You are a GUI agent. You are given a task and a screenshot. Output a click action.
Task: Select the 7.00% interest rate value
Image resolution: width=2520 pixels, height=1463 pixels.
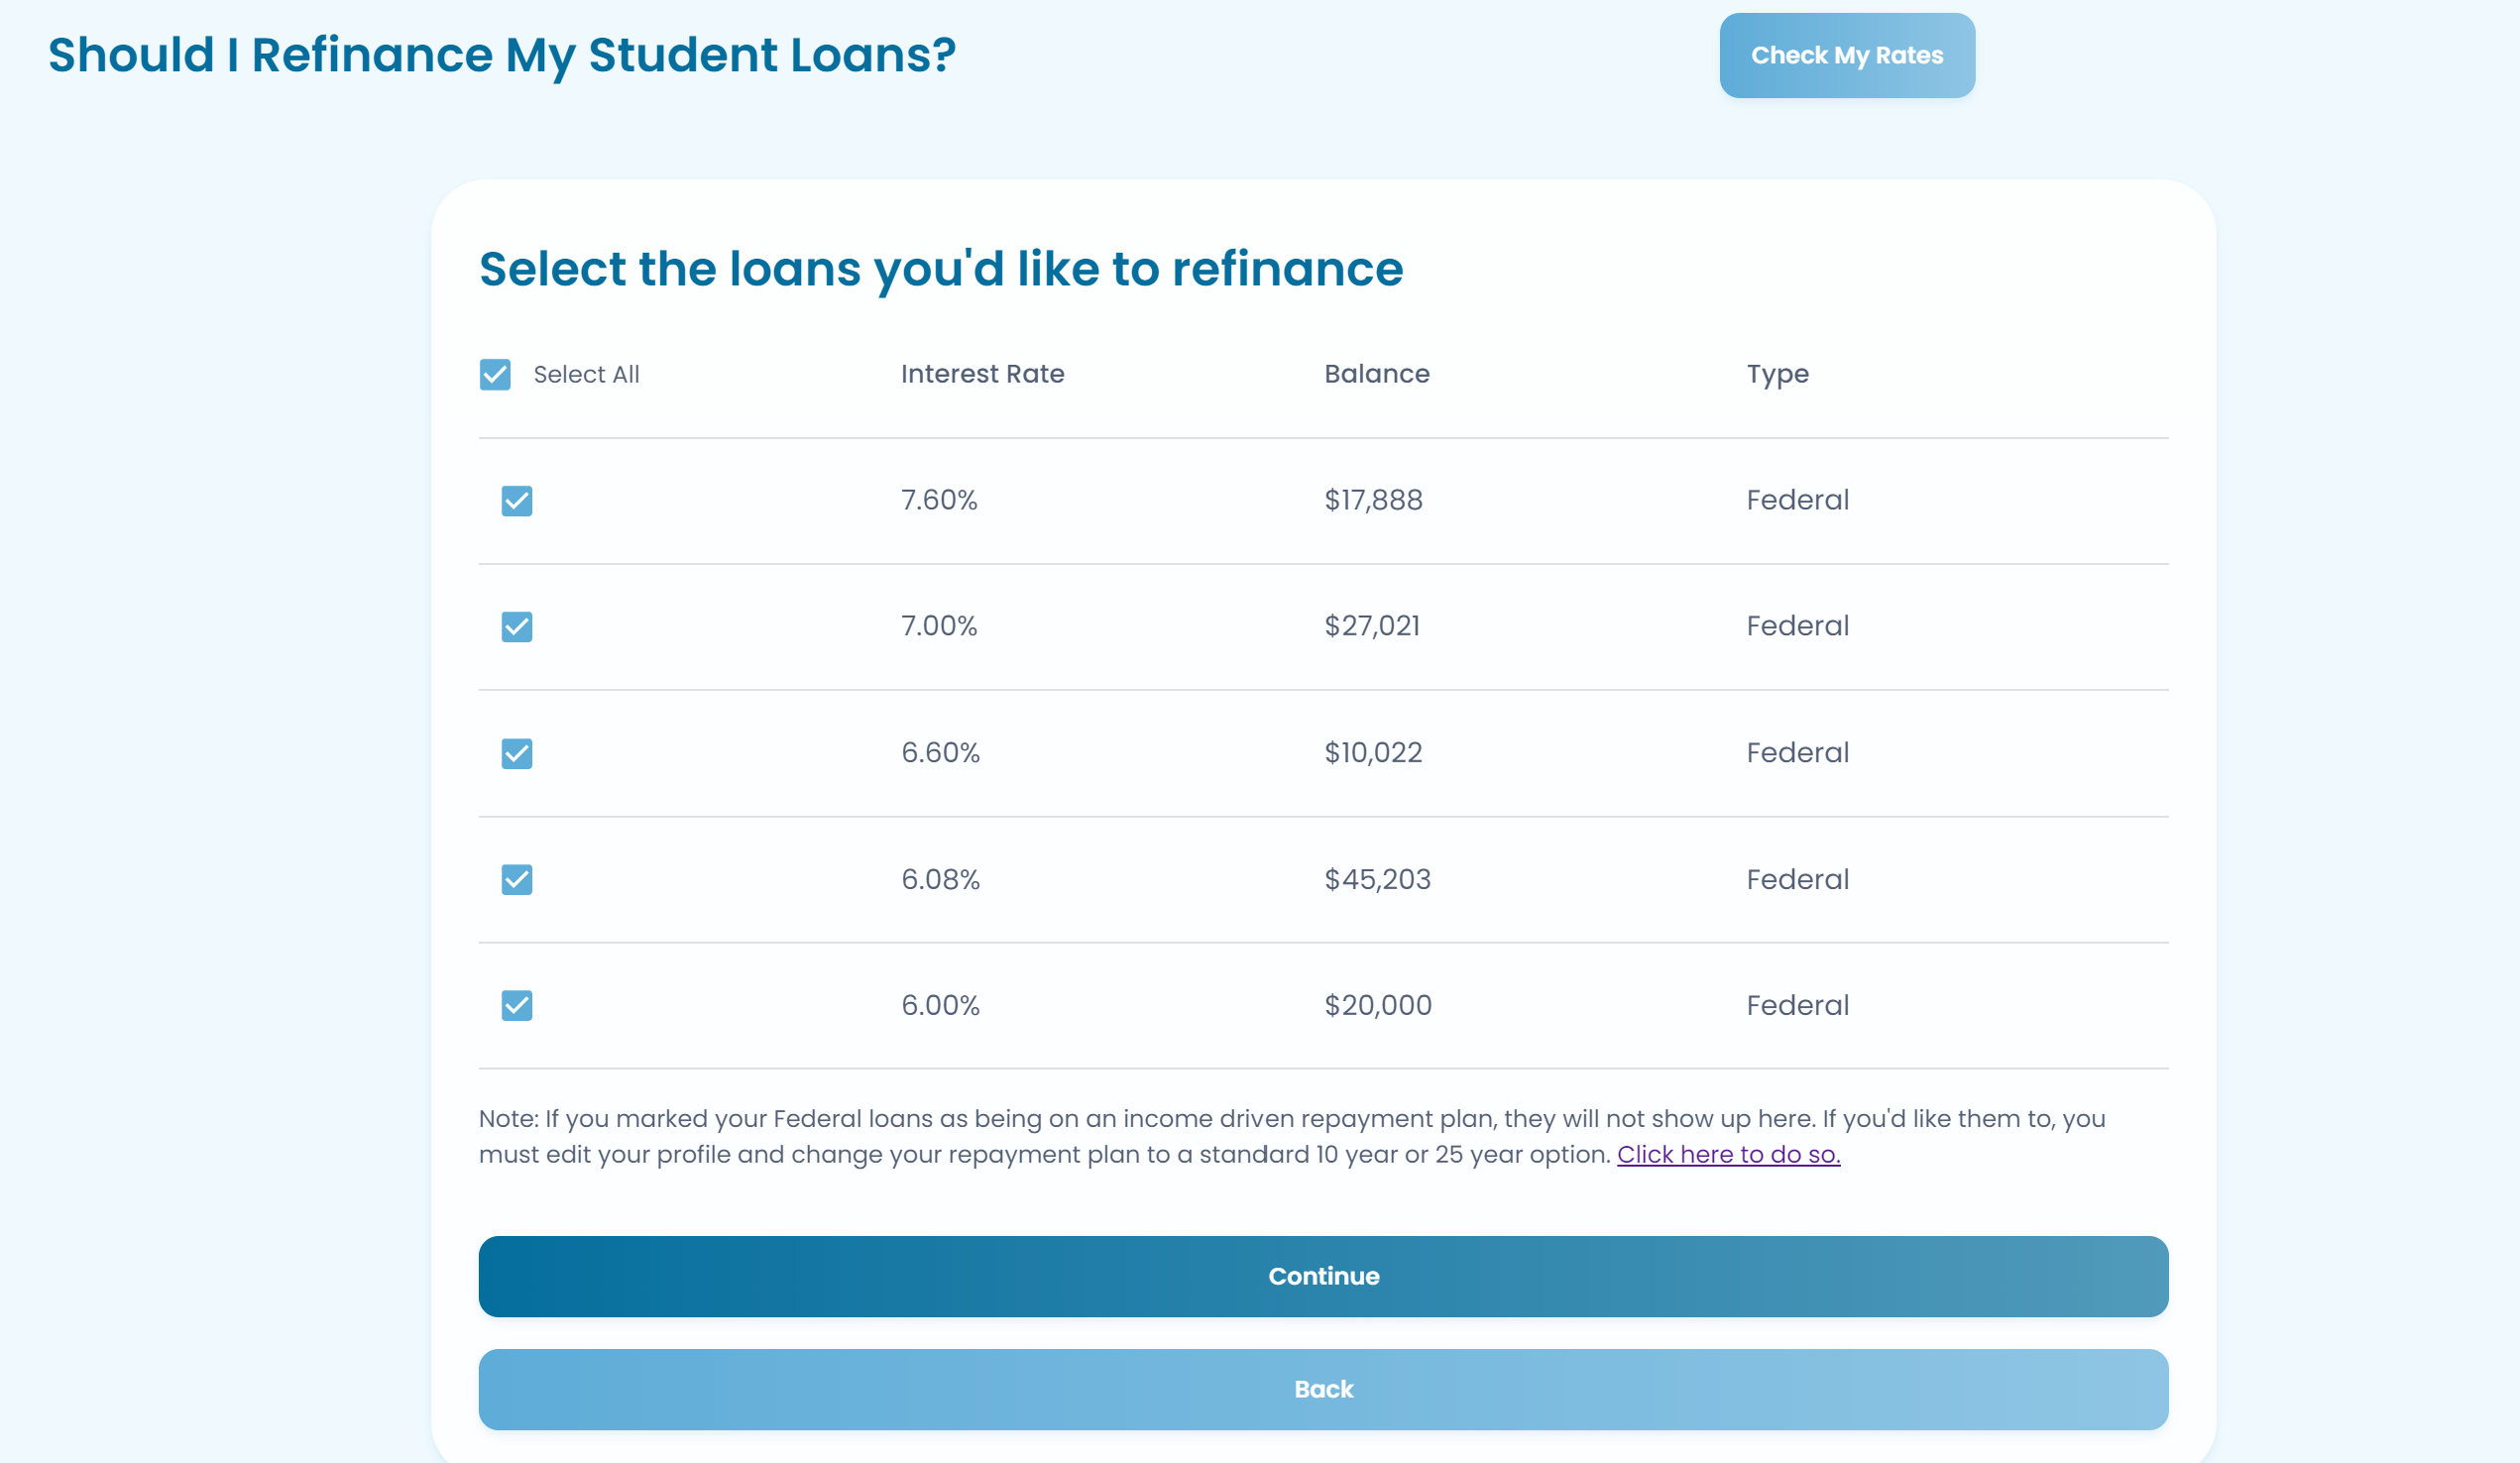939,626
